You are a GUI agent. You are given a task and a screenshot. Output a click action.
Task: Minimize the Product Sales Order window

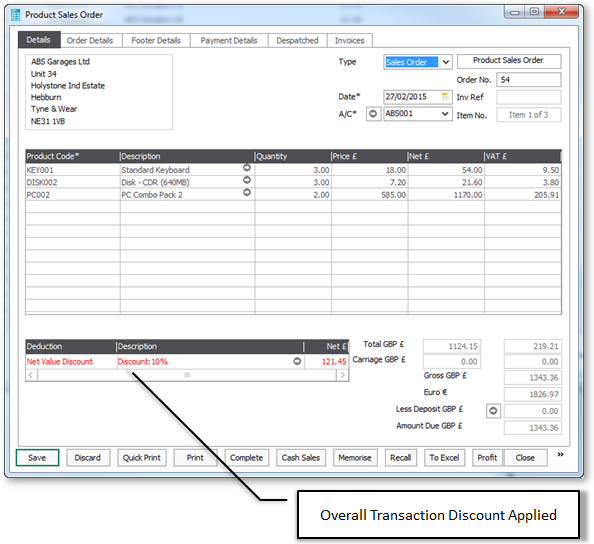(514, 12)
